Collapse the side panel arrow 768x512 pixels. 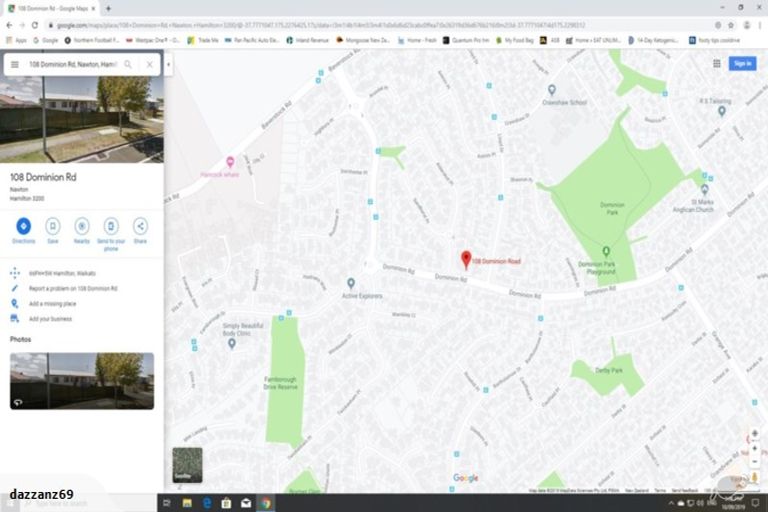[168, 64]
